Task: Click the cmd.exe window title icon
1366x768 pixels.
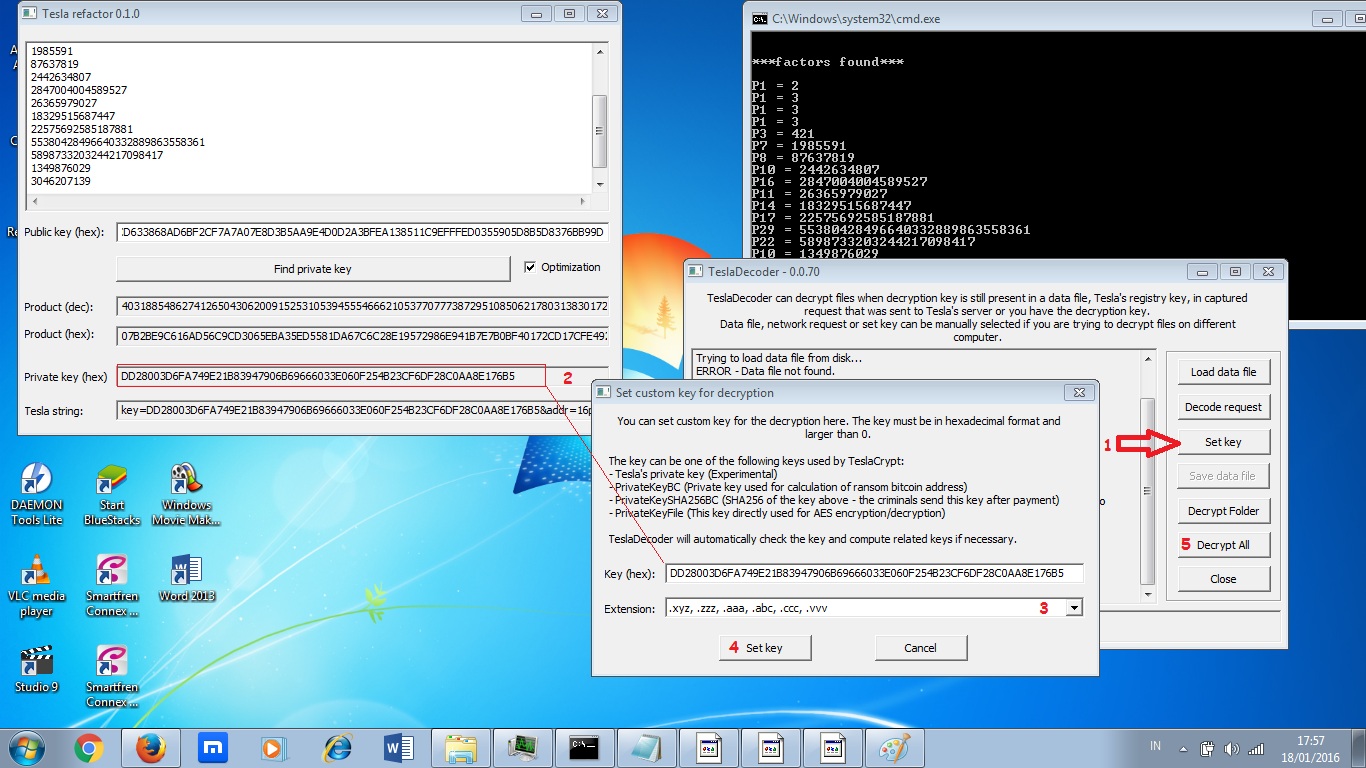Action: 760,18
